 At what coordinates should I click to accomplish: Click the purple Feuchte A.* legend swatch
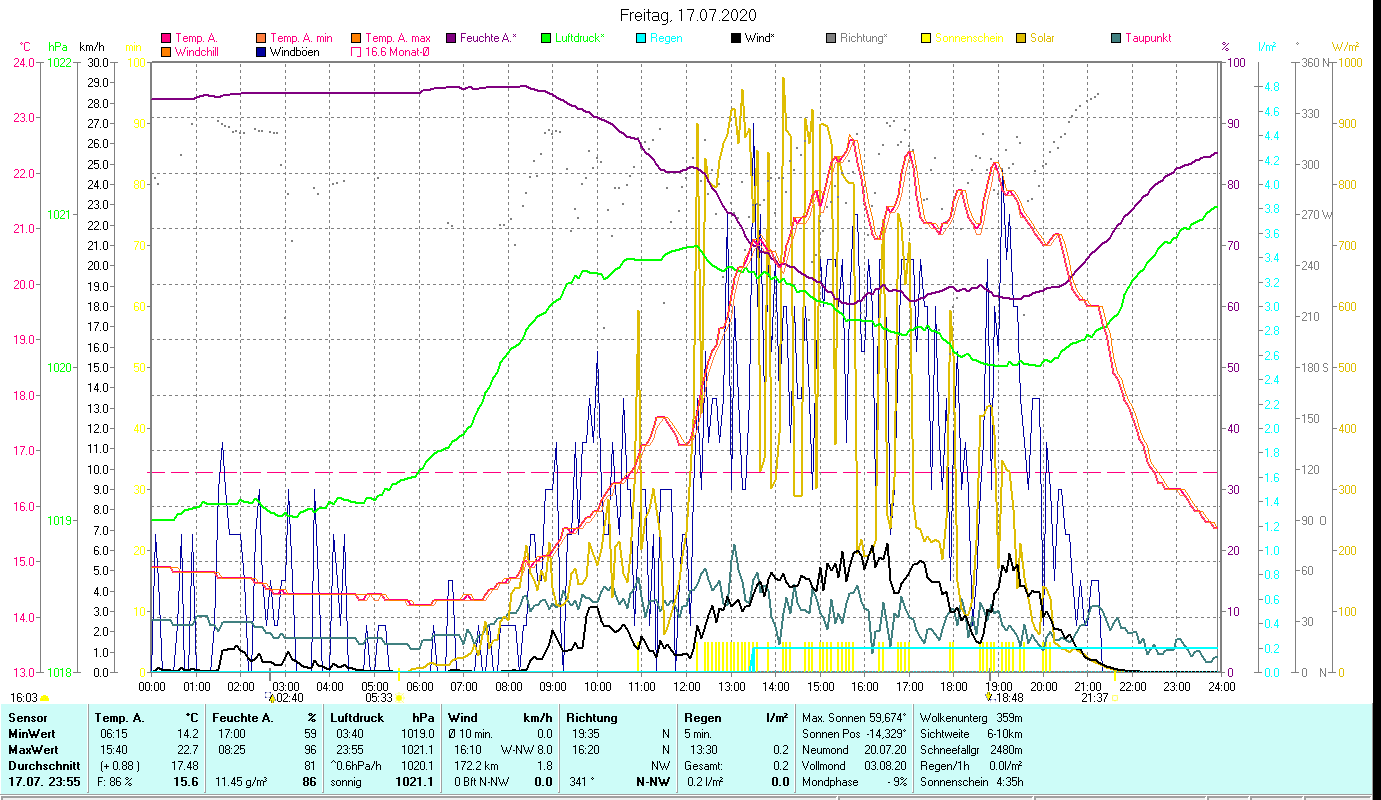click(x=450, y=39)
